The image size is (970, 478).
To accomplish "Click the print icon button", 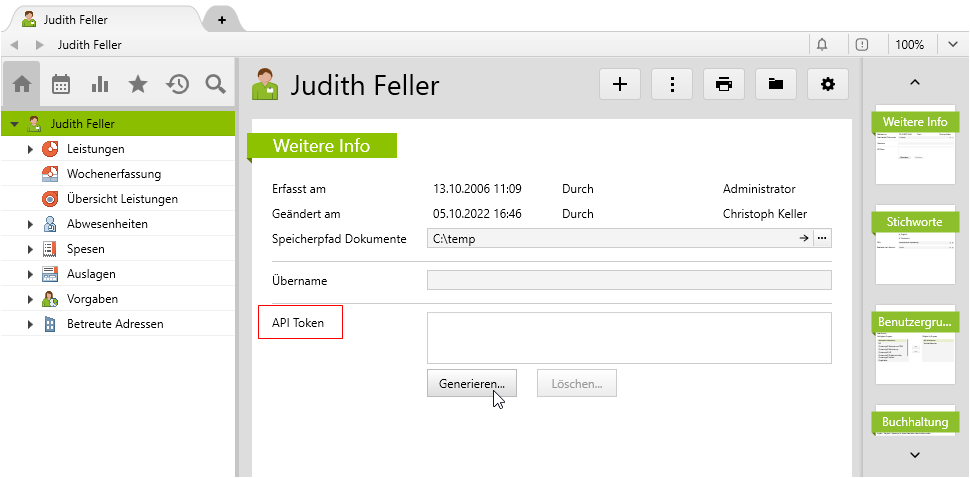I will point(724,85).
